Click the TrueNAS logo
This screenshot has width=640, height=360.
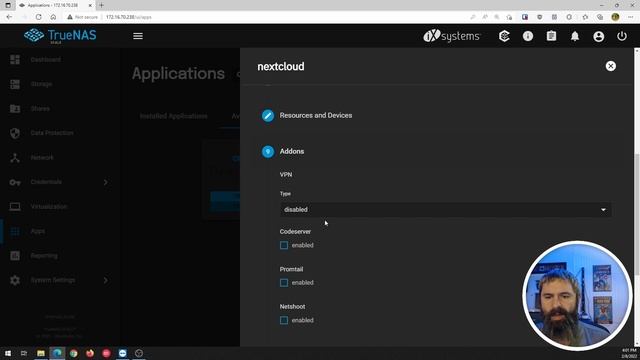pos(60,36)
